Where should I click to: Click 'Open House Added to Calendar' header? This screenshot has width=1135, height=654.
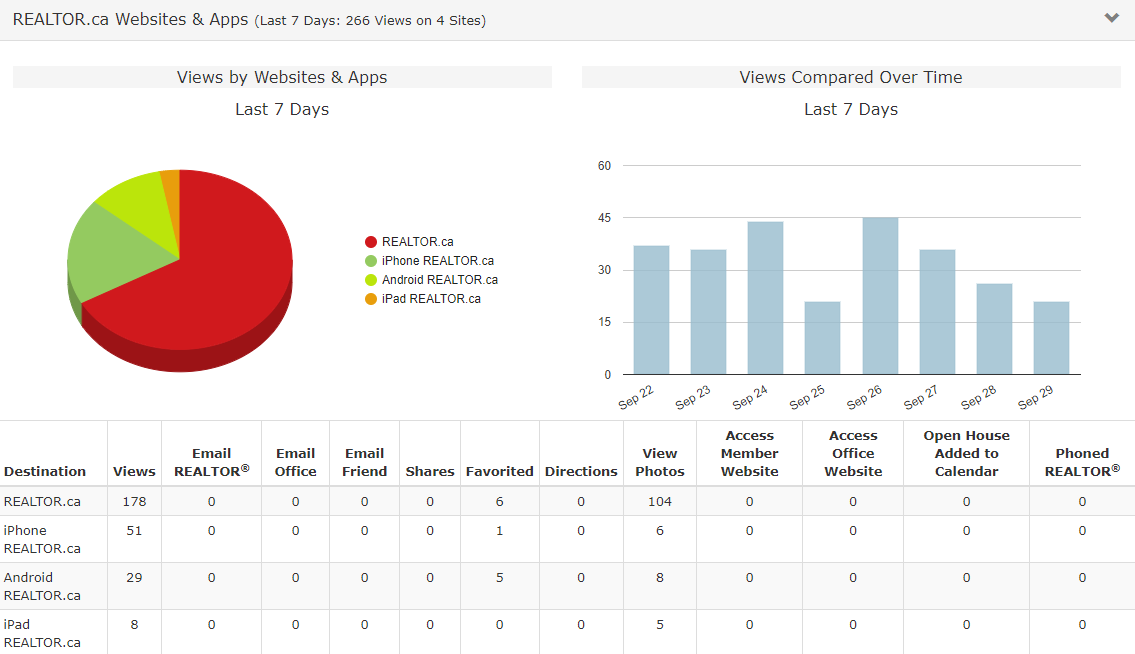coord(966,453)
